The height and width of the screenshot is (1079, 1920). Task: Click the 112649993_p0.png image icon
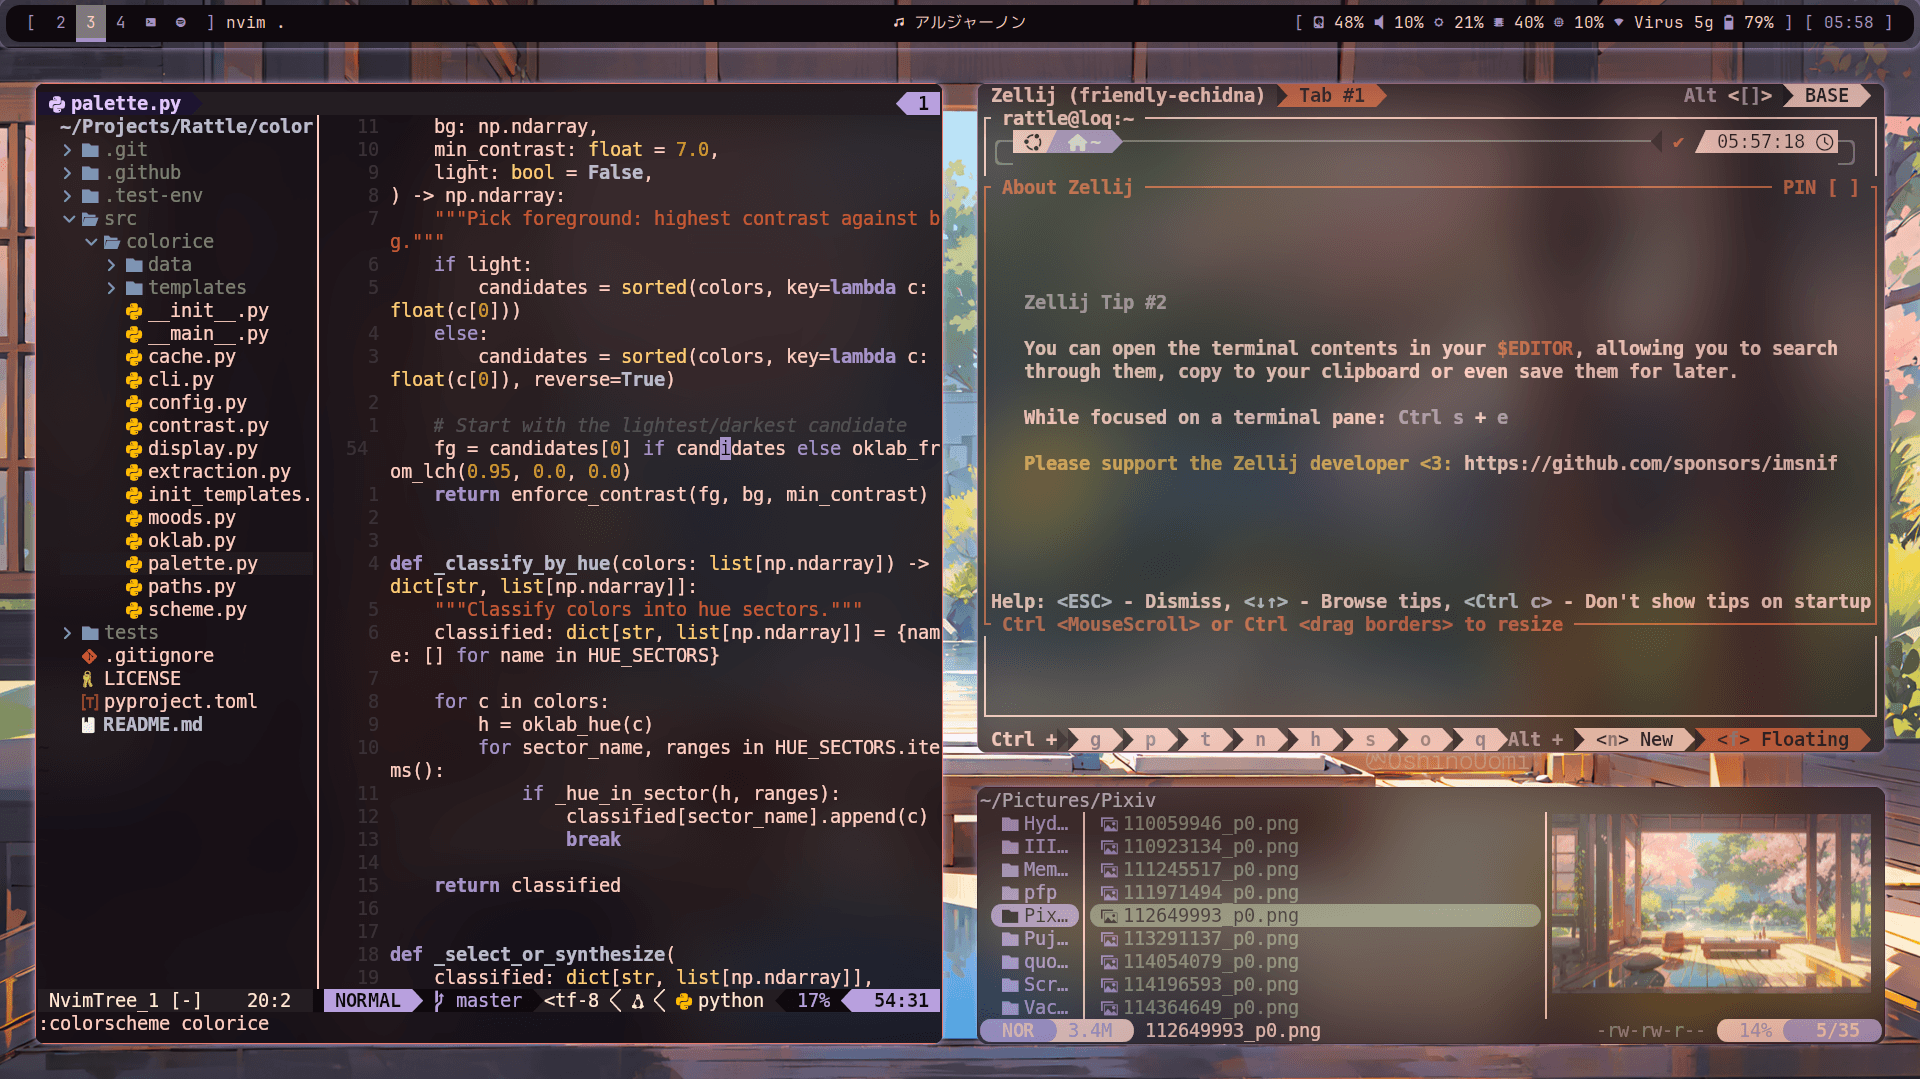pos(1109,915)
